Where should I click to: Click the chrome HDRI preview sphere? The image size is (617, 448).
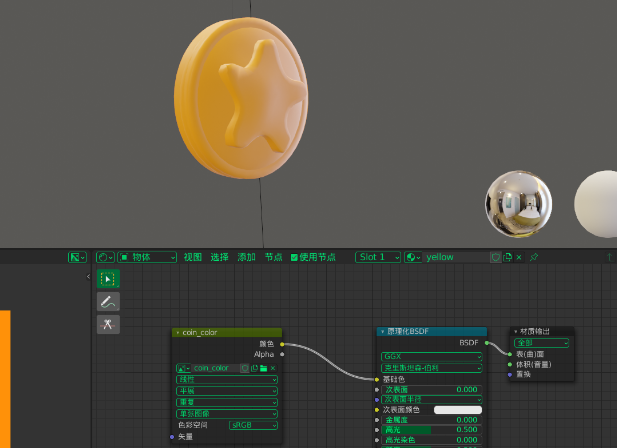click(519, 204)
